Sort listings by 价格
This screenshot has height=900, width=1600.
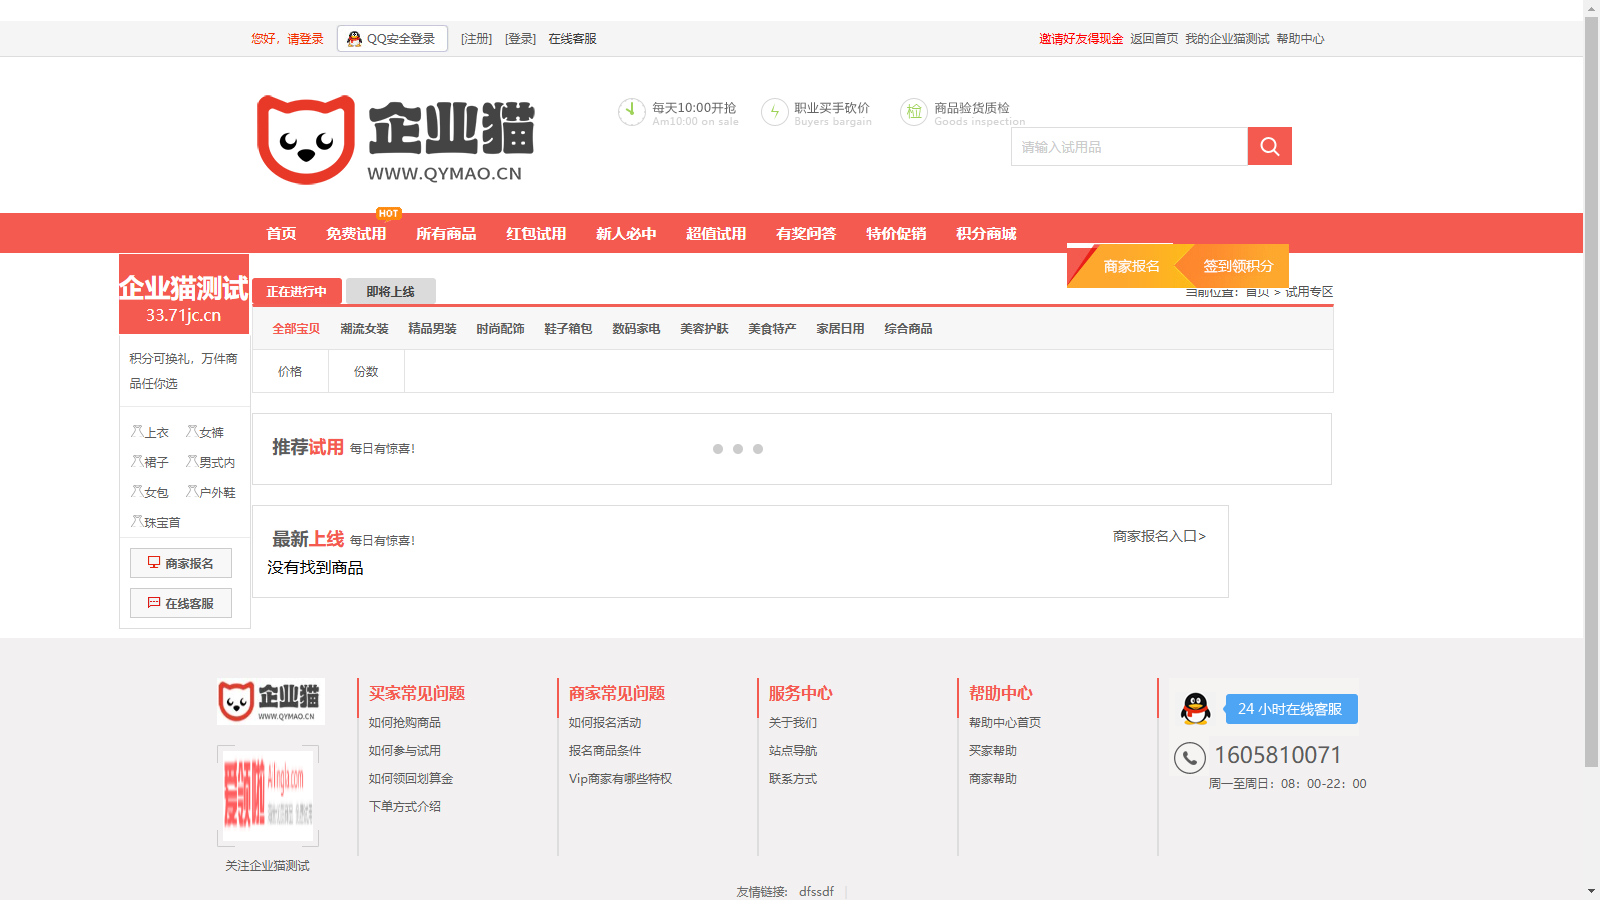point(290,371)
